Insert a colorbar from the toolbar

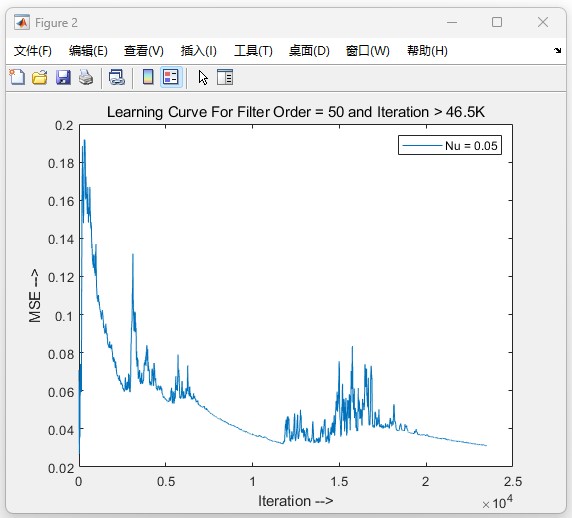(148, 77)
